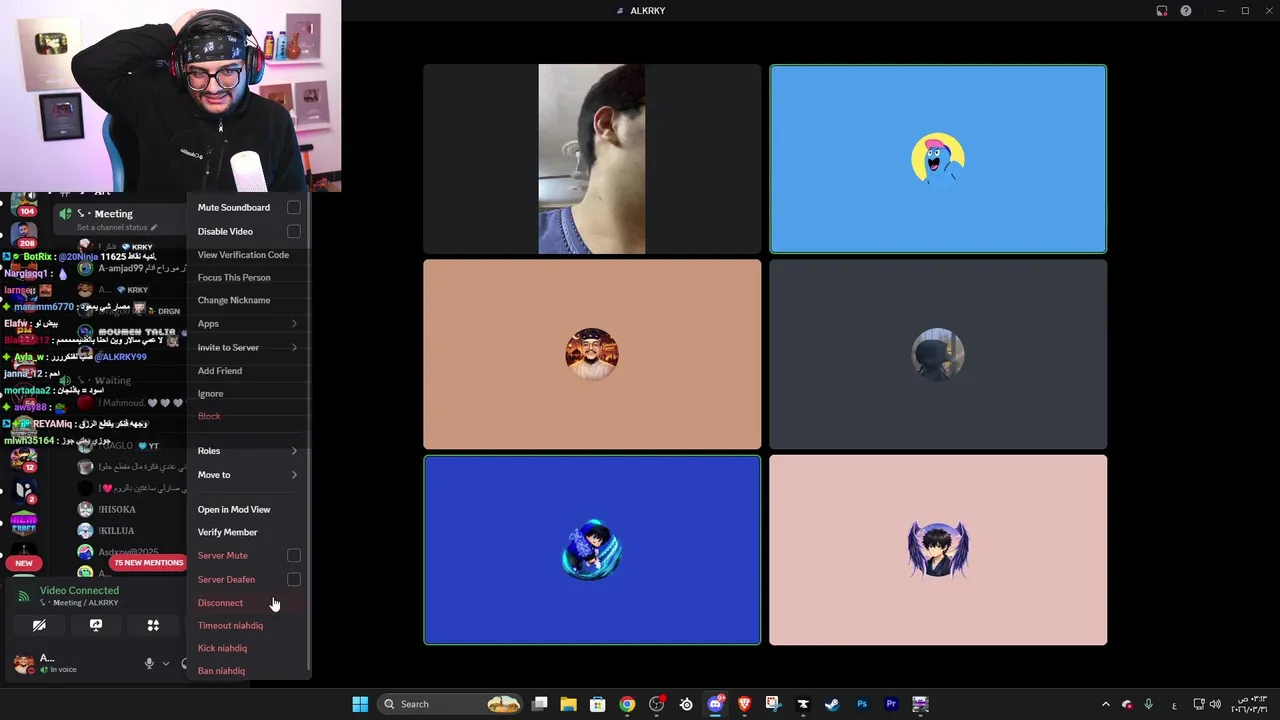Select the light blue tile with yellow avatar
Screen dimensions: 1280x720
(938, 159)
